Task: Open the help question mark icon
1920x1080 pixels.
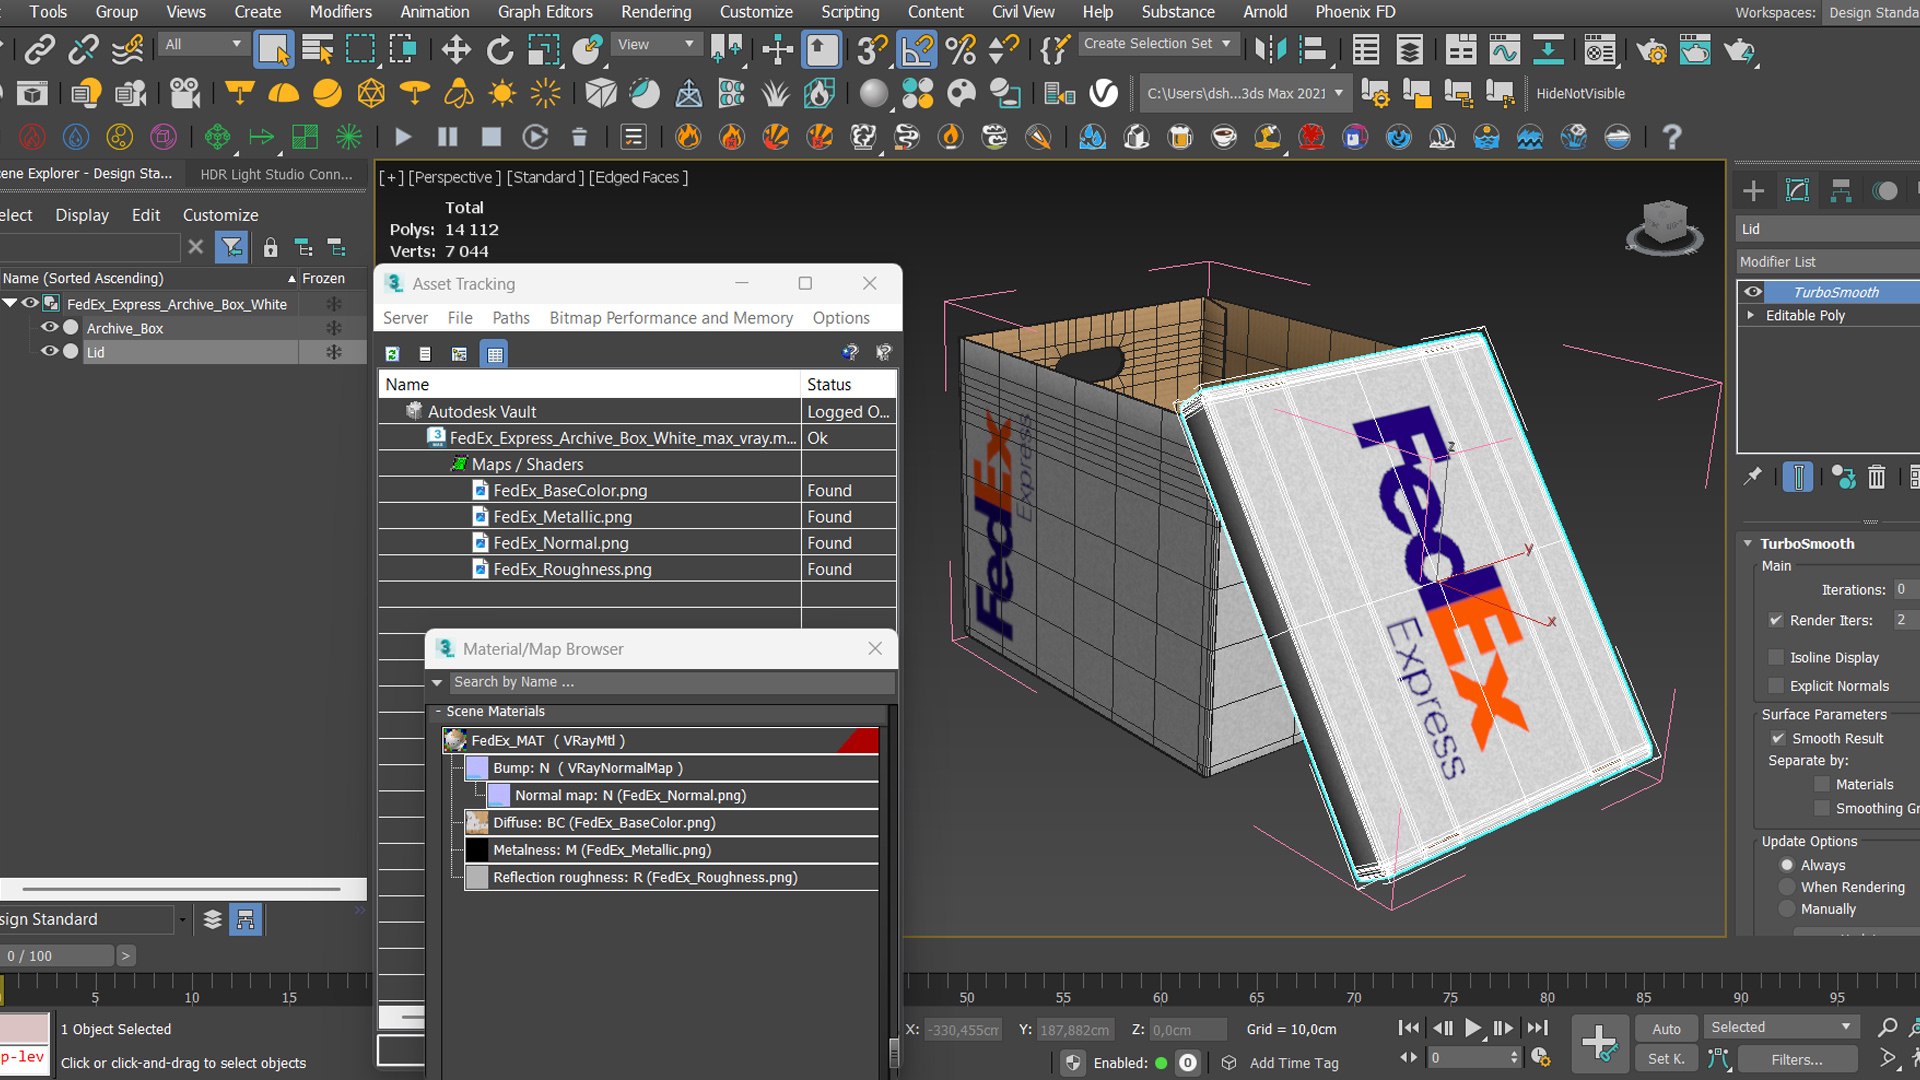Action: coord(1671,137)
